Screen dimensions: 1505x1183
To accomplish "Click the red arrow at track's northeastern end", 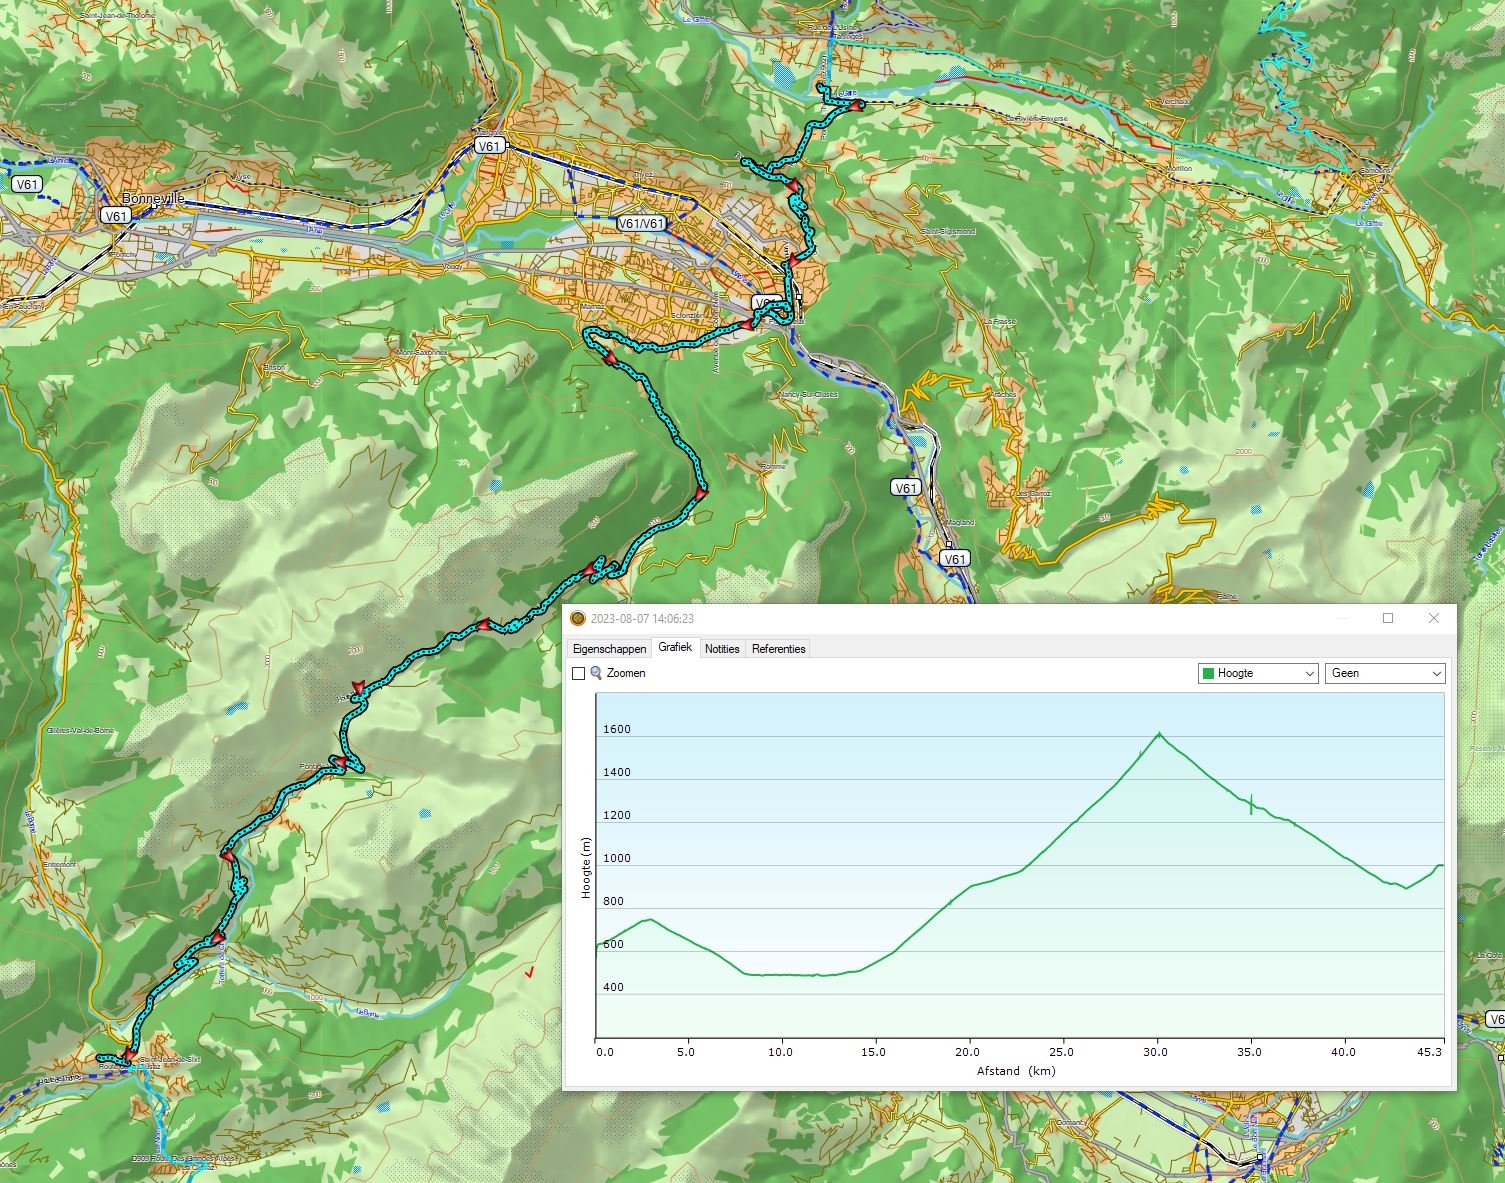I will (x=856, y=104).
